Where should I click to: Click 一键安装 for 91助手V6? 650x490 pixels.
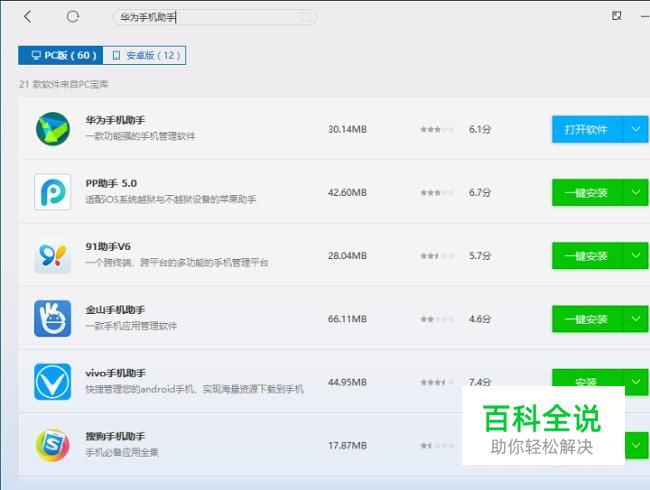587,256
